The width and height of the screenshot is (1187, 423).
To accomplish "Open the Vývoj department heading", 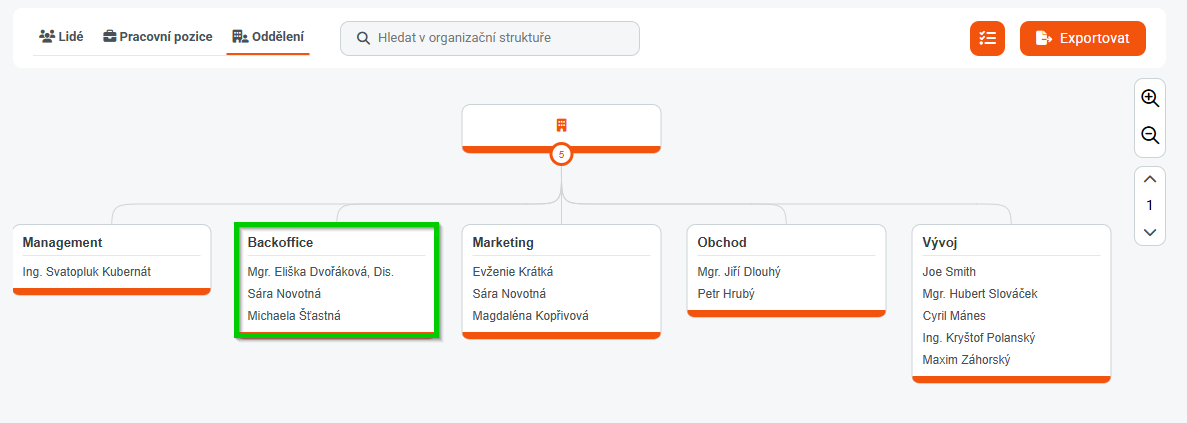I will [x=943, y=242].
